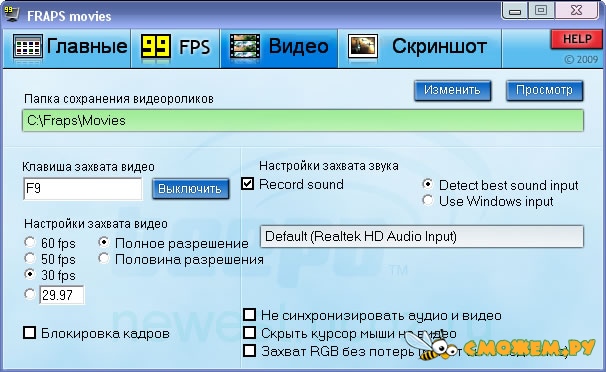
Task: Select the 60 fps radio option
Action: 30,242
